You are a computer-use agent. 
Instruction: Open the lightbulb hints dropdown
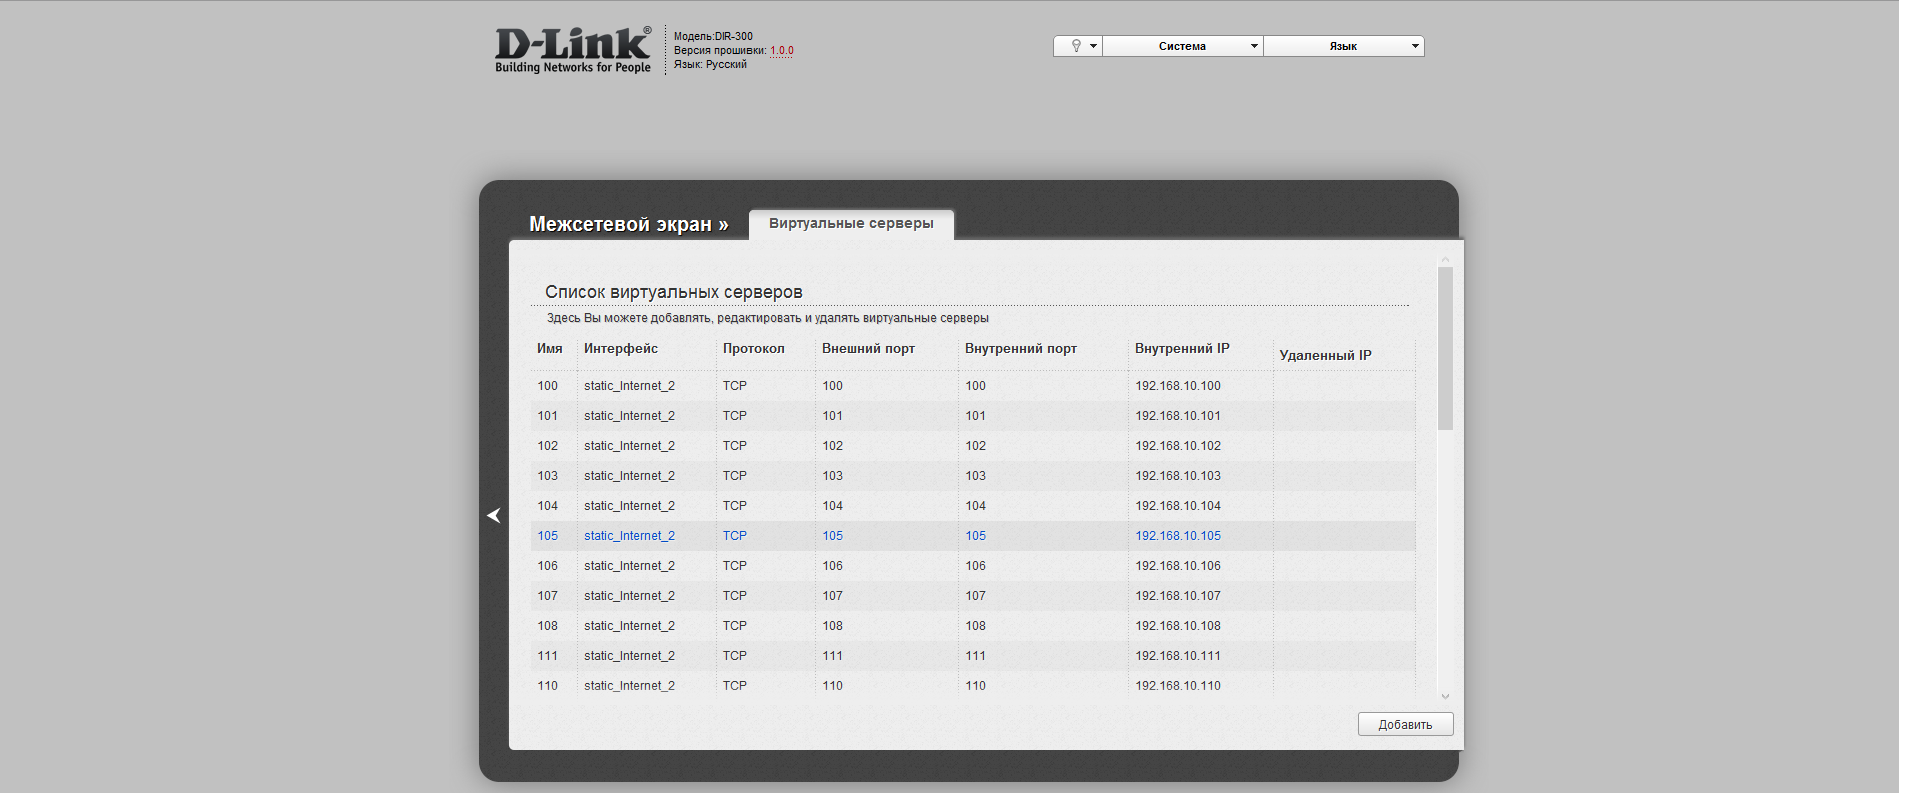click(x=1078, y=46)
